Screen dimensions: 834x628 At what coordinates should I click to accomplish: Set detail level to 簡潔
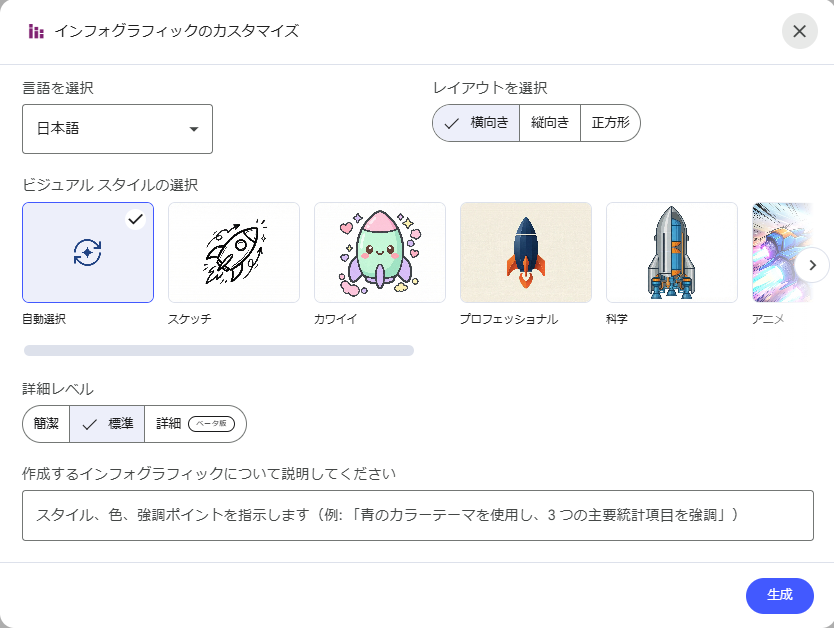[45, 423]
